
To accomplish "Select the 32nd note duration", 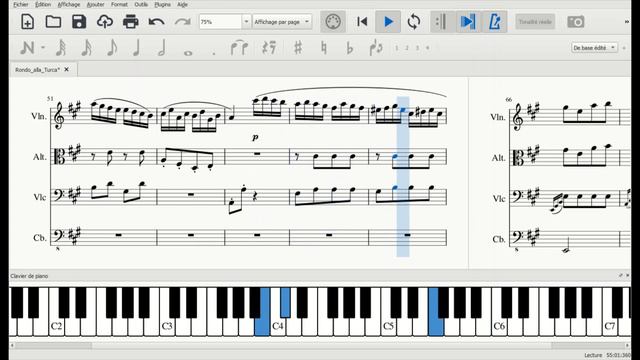I will coord(60,48).
